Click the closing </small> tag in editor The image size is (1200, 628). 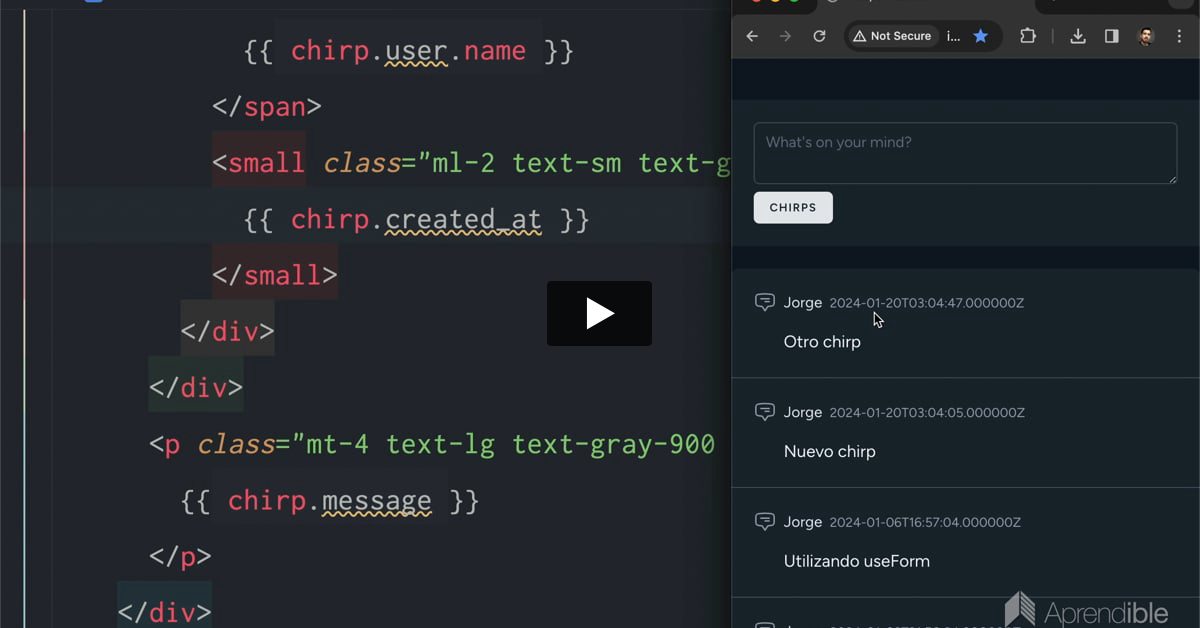(275, 275)
